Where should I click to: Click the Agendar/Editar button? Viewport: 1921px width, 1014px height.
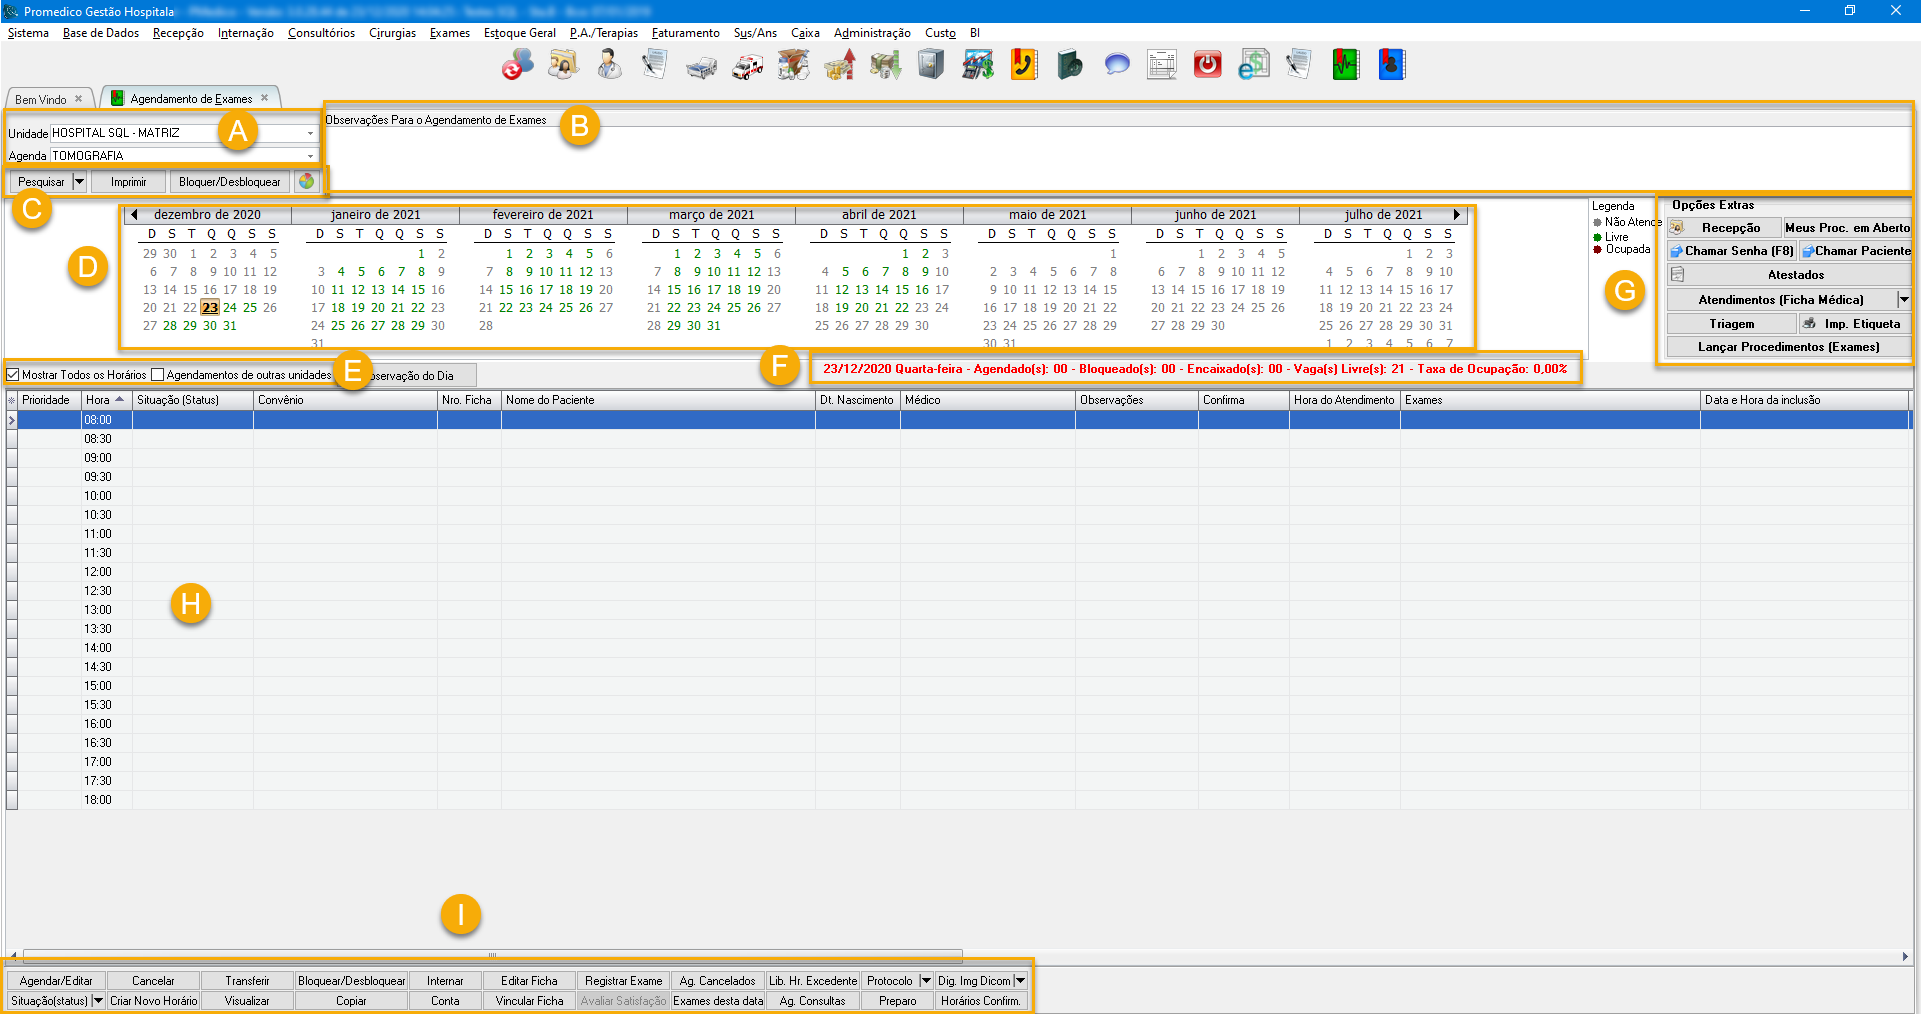point(56,981)
